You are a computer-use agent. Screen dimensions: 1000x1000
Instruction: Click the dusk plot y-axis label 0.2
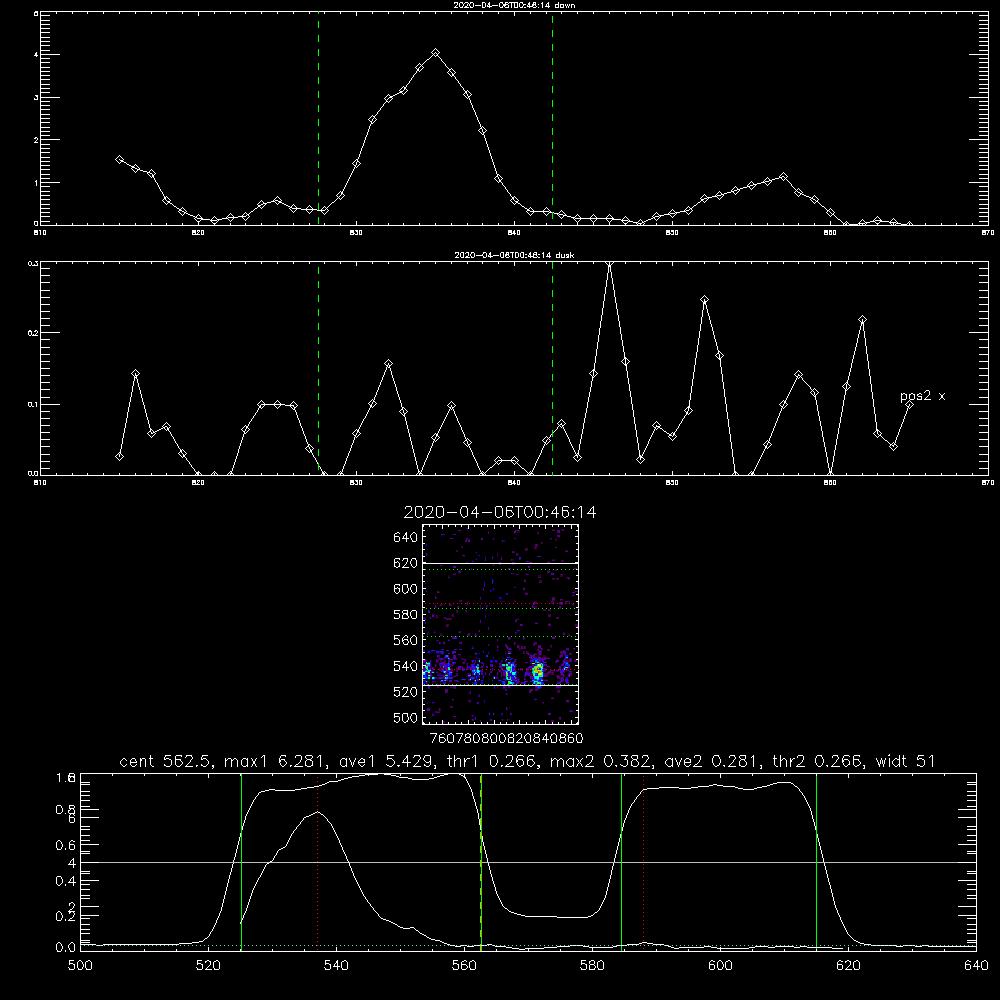[x=33, y=333]
